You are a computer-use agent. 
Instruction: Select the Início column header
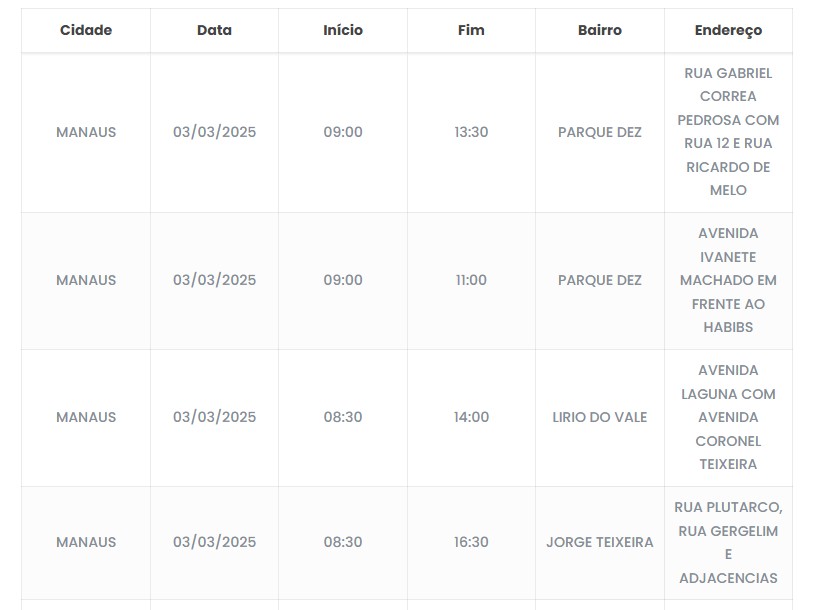[343, 30]
